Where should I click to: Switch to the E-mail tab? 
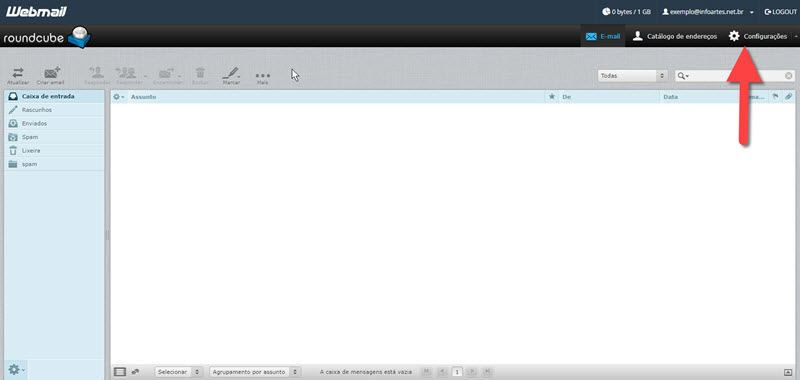tap(603, 36)
